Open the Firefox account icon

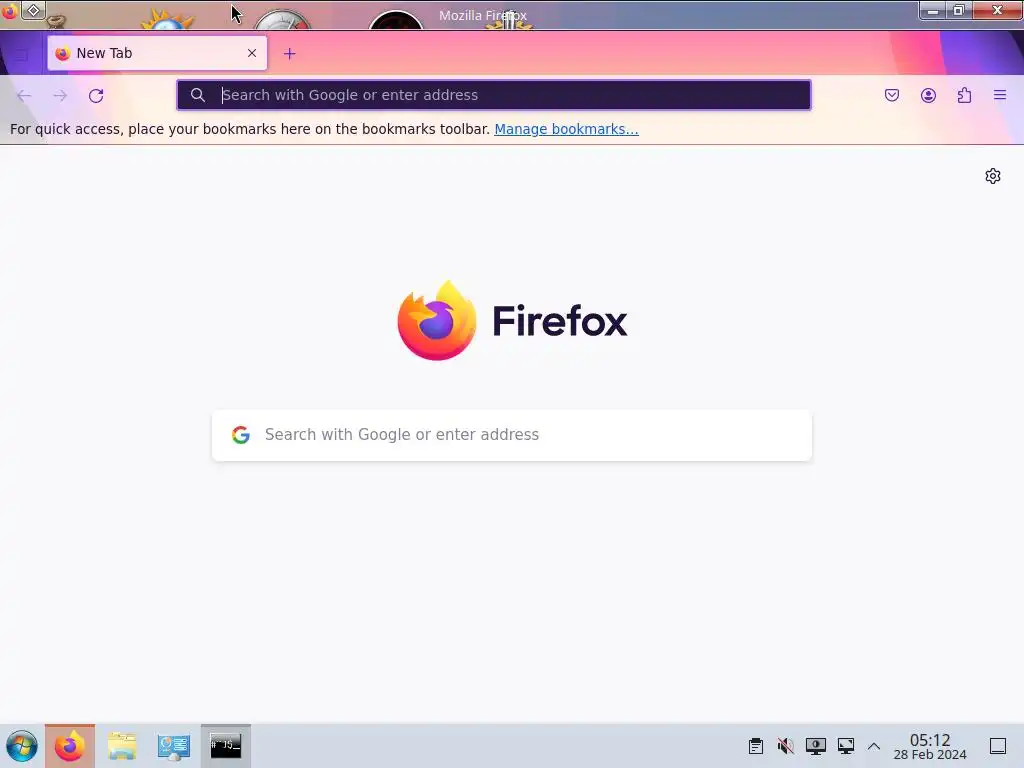pyautogui.click(x=928, y=95)
